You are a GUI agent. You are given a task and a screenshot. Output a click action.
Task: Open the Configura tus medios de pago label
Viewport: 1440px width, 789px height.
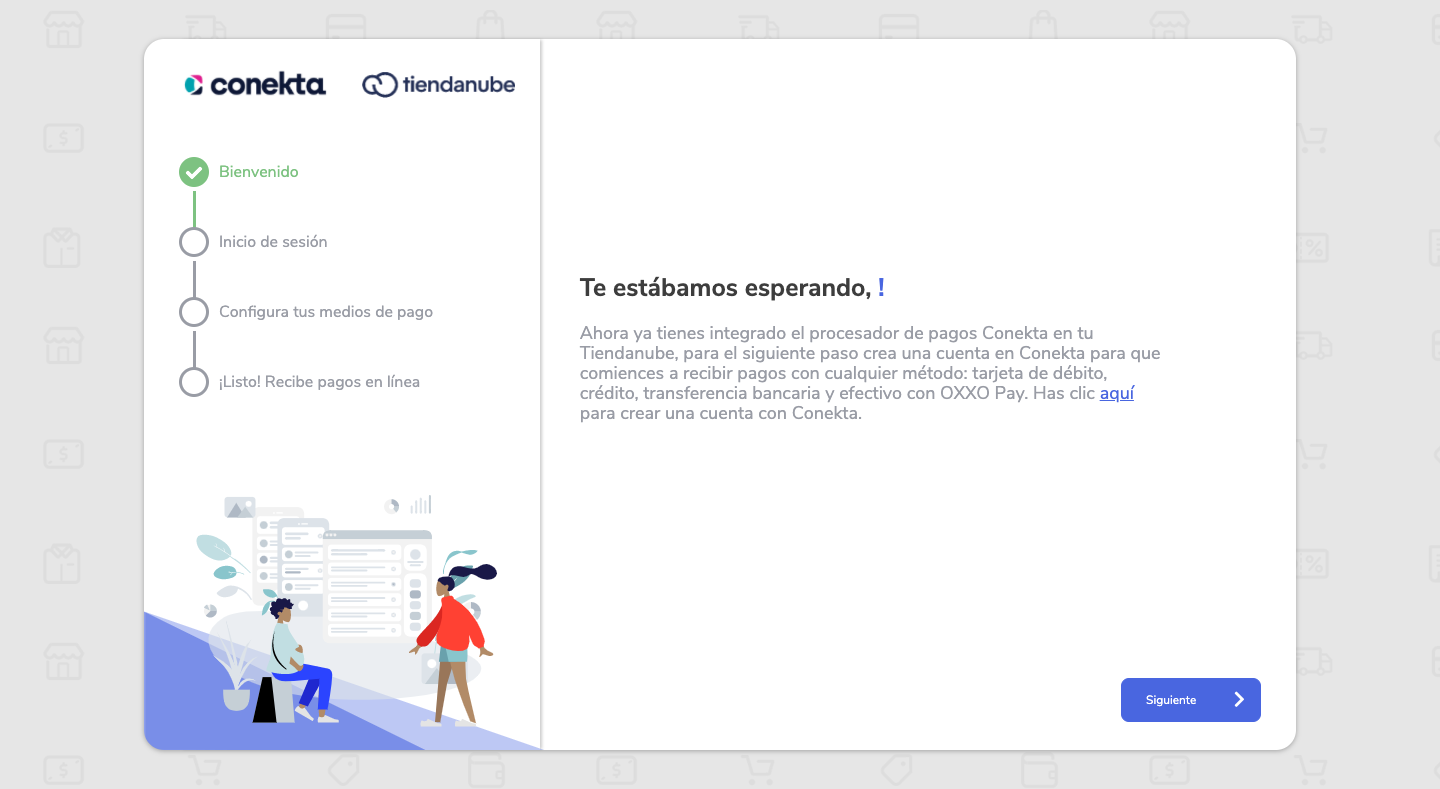pyautogui.click(x=326, y=312)
